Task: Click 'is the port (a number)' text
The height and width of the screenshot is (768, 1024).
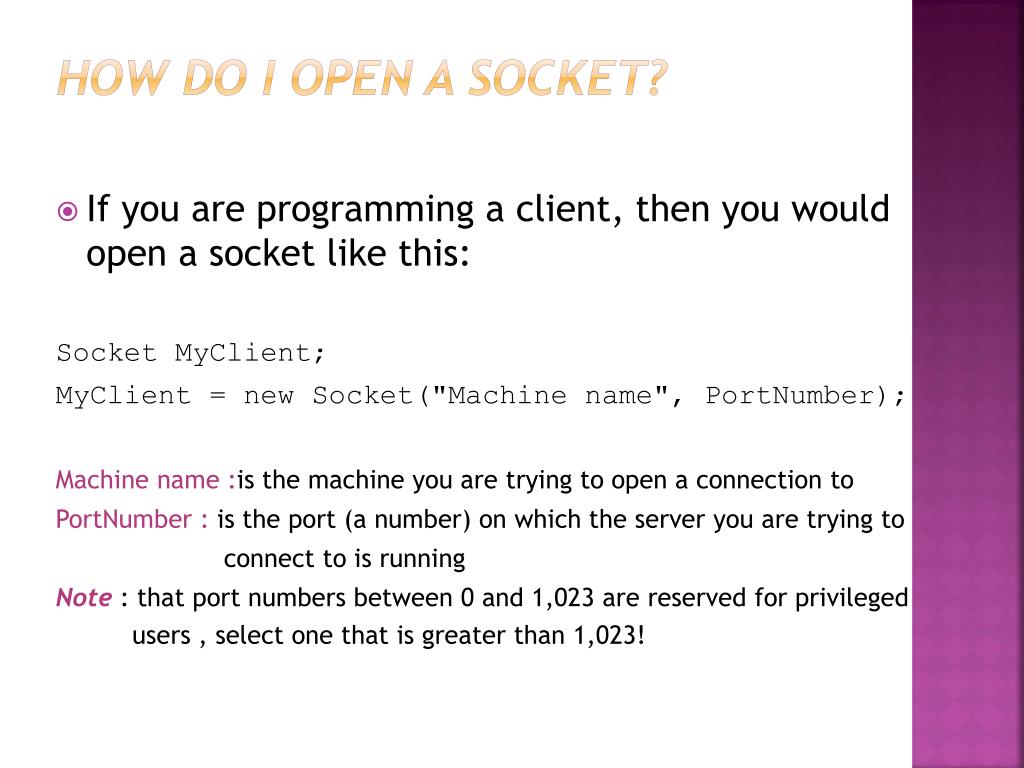Action: [x=344, y=519]
